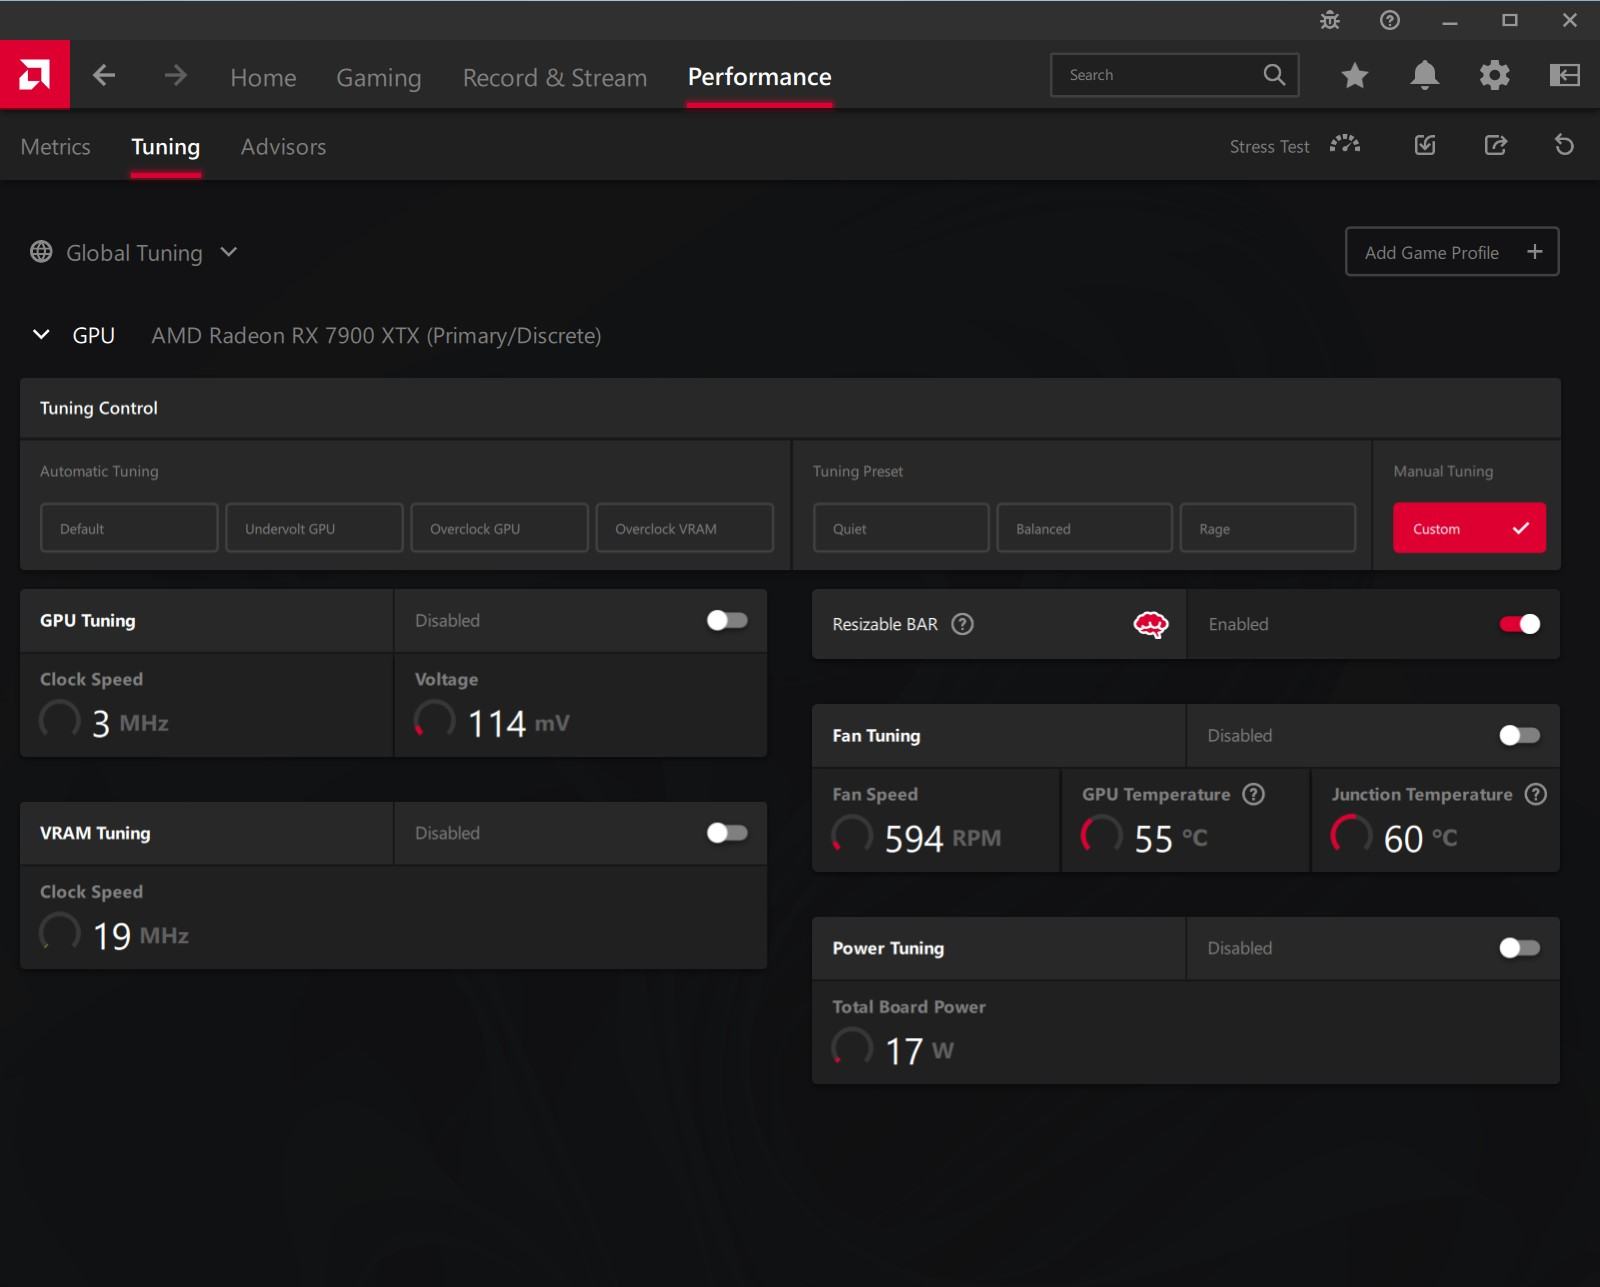Click the Resizable BAR label
The image size is (1600, 1287).
(885, 624)
